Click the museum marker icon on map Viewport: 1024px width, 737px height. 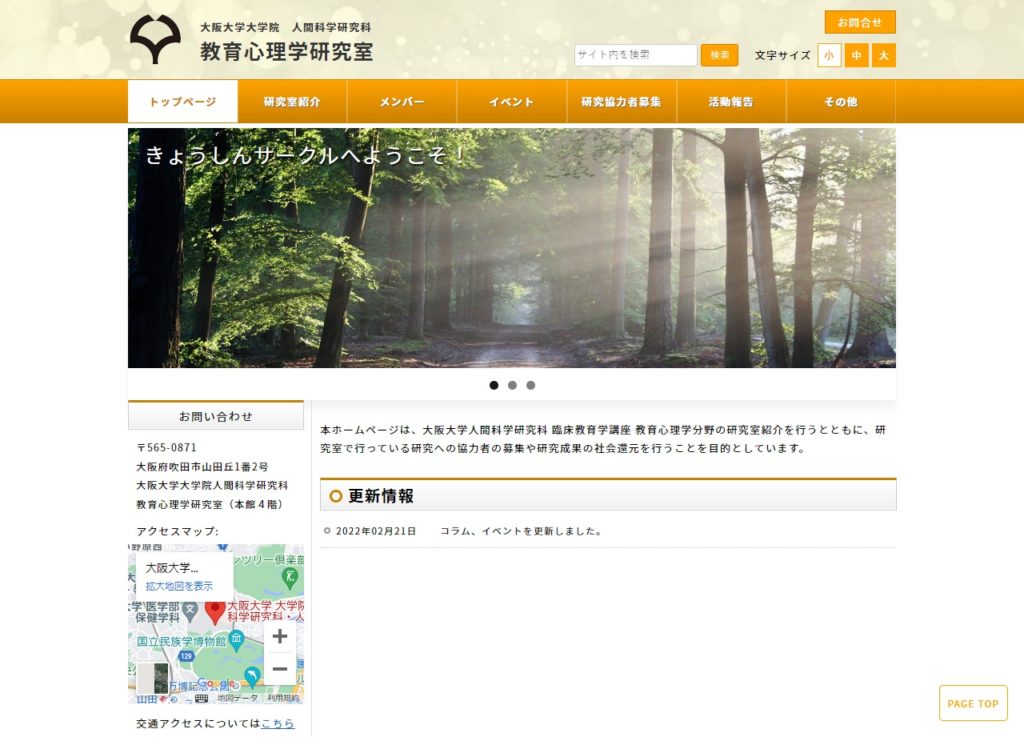coord(236,638)
